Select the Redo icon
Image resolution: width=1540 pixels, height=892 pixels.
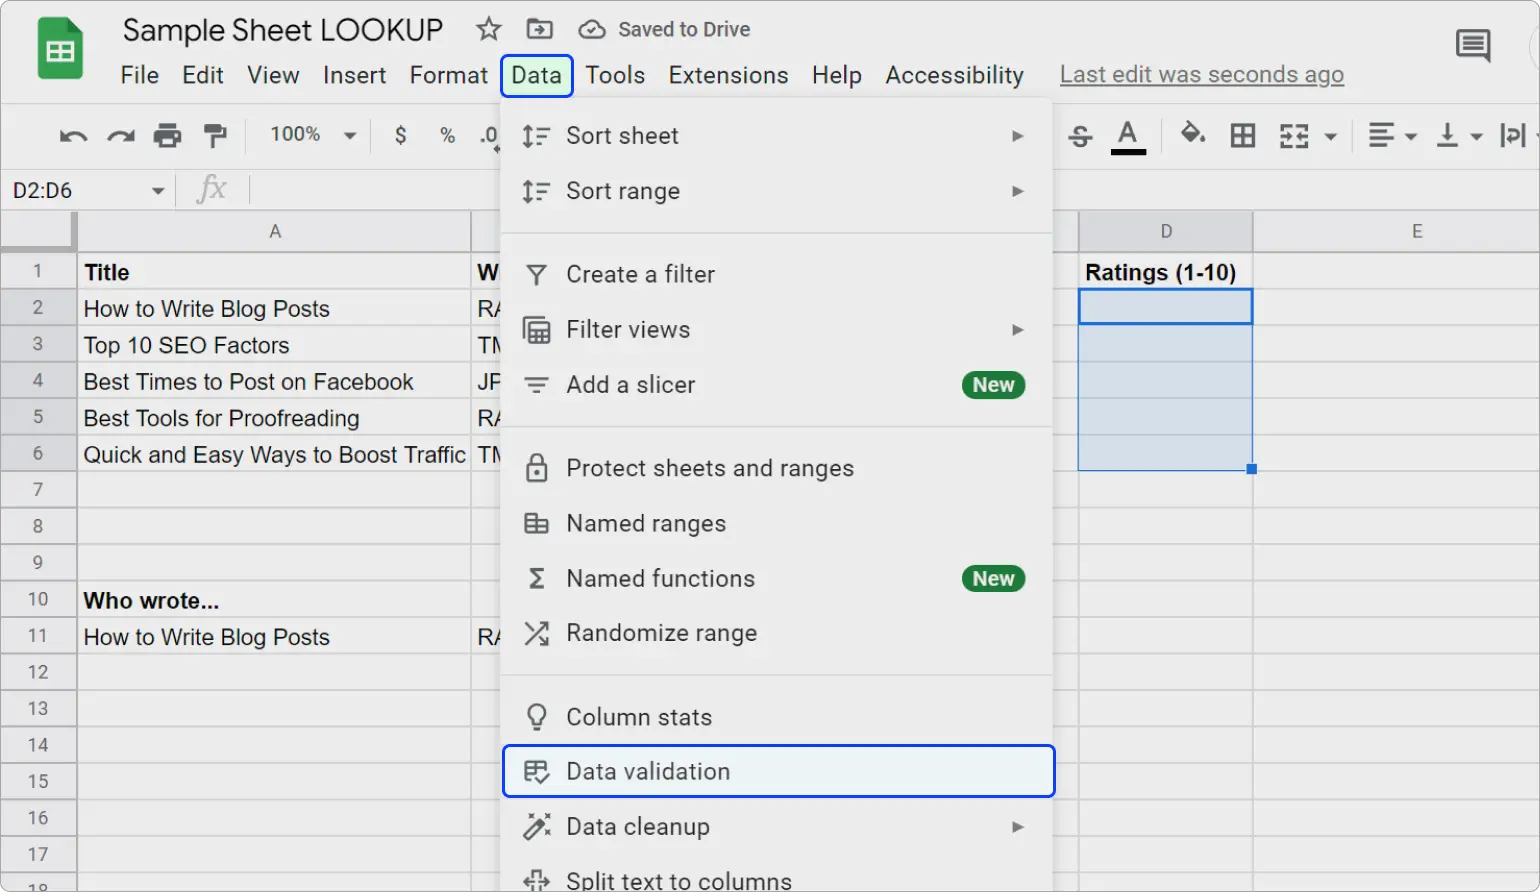120,136
